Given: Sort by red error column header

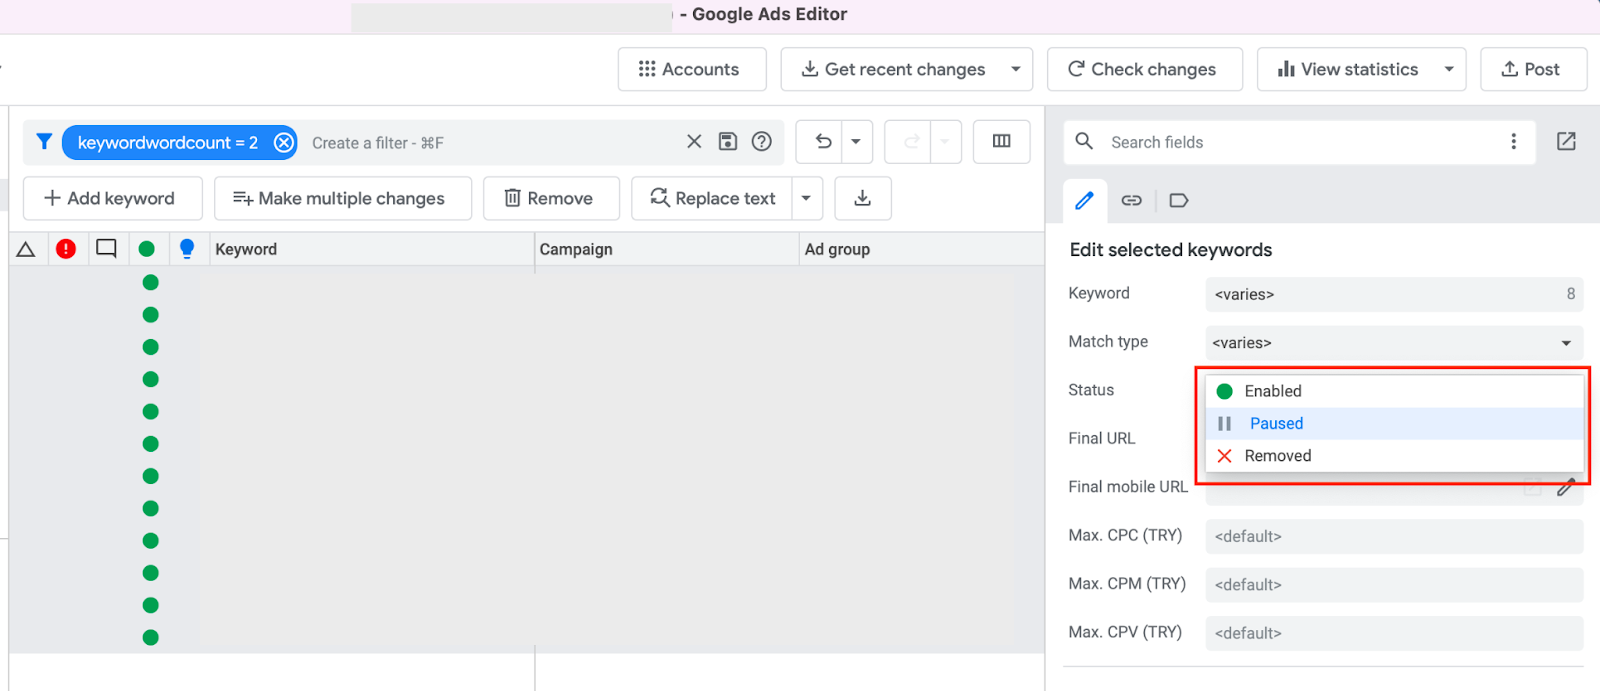Looking at the screenshot, I should (66, 249).
